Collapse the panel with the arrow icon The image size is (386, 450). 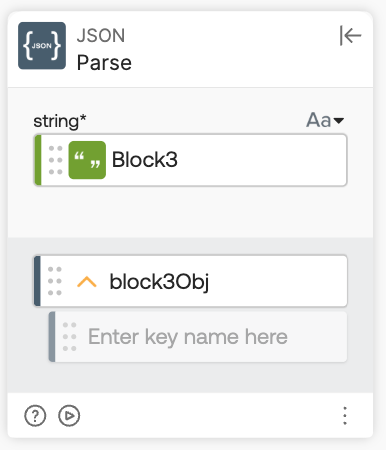point(350,35)
